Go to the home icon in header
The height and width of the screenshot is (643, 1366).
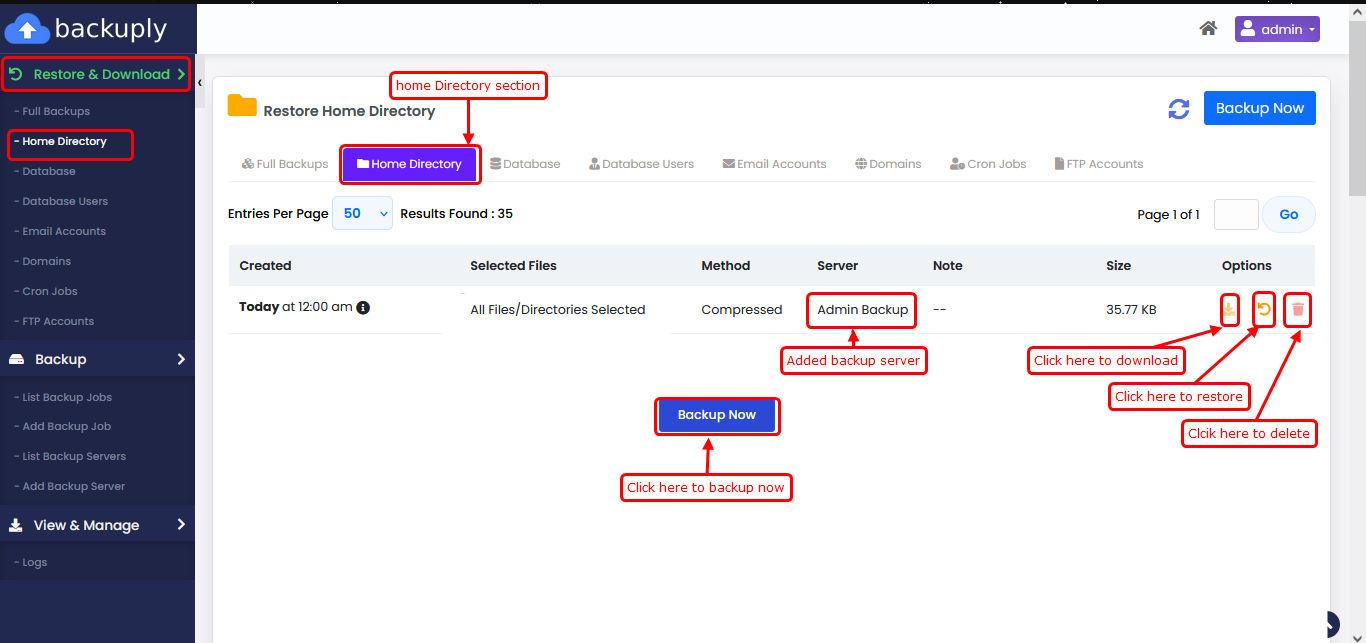[x=1208, y=29]
